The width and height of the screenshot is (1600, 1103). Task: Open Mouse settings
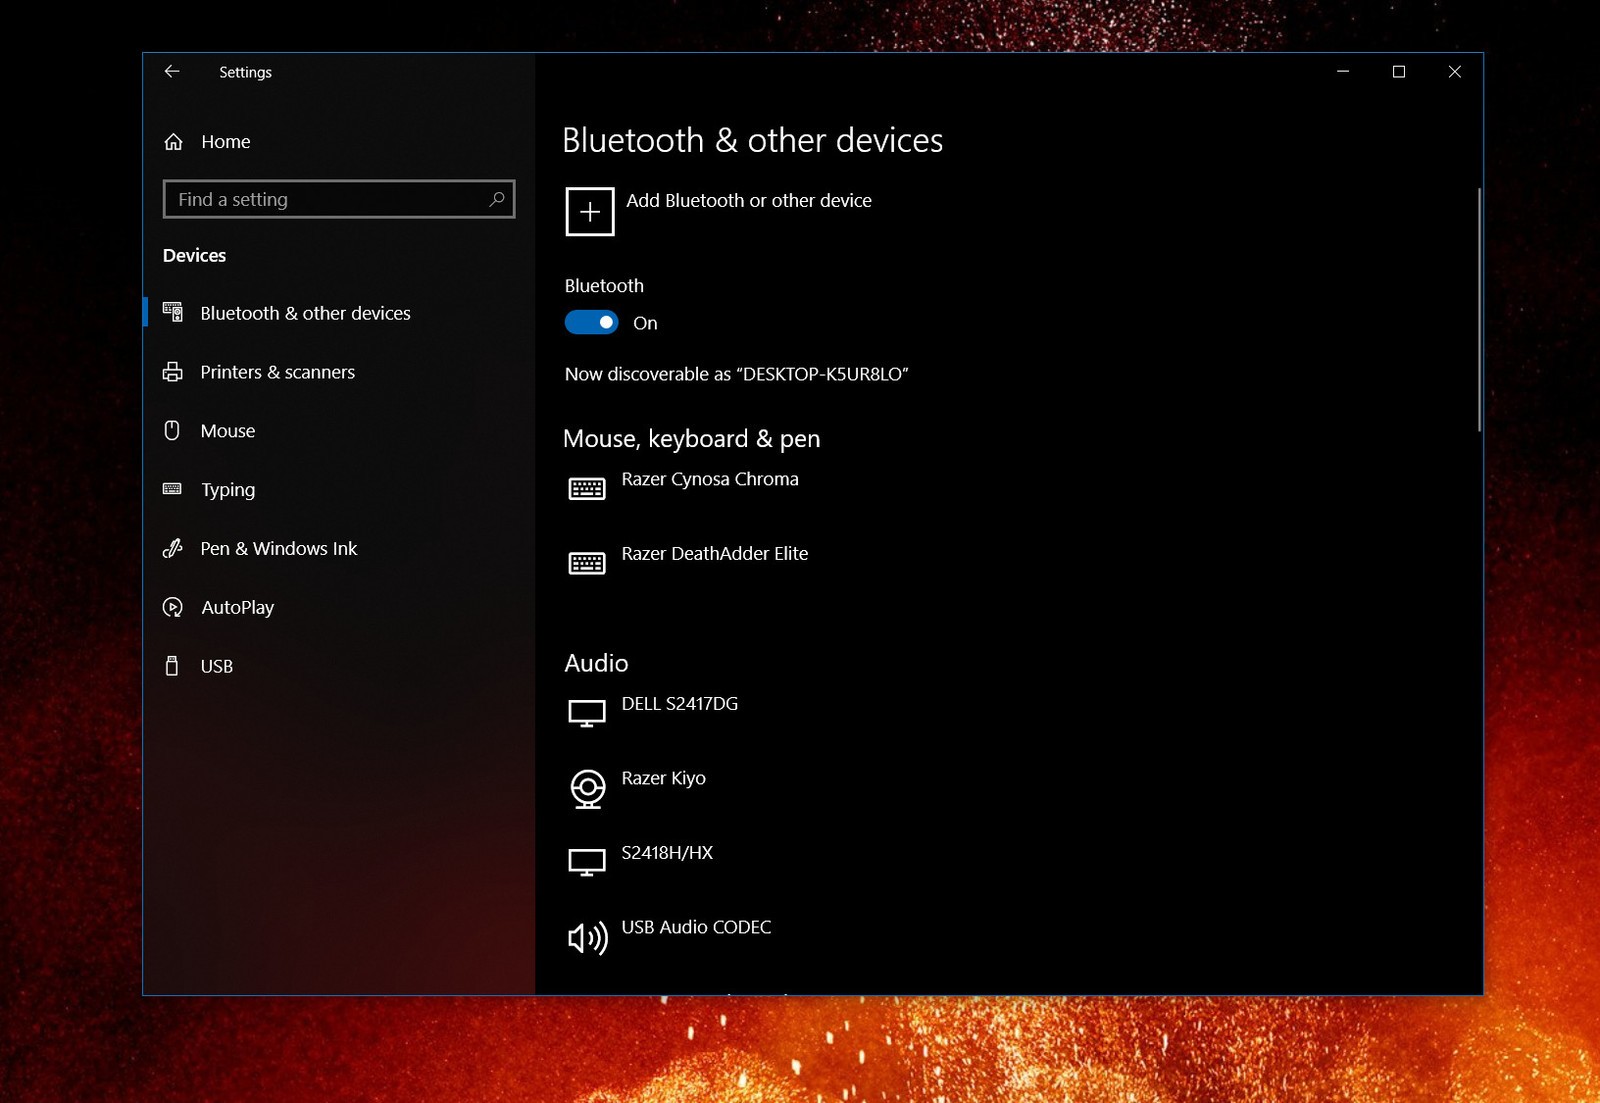(x=340, y=431)
